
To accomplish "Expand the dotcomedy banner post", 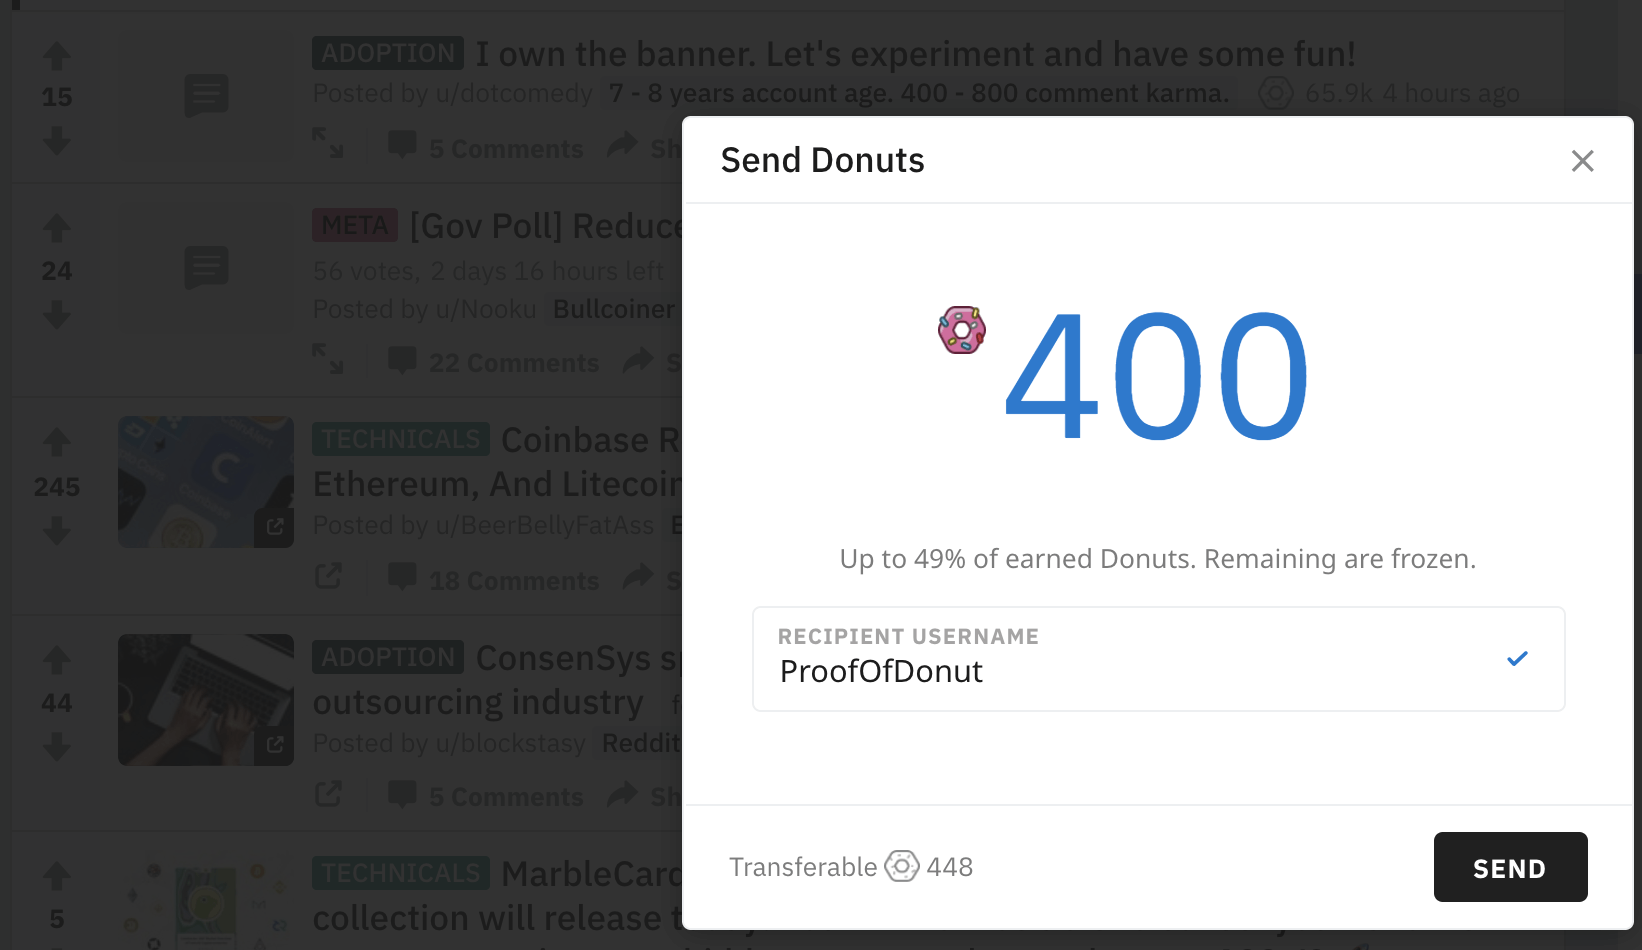I will click(x=328, y=143).
